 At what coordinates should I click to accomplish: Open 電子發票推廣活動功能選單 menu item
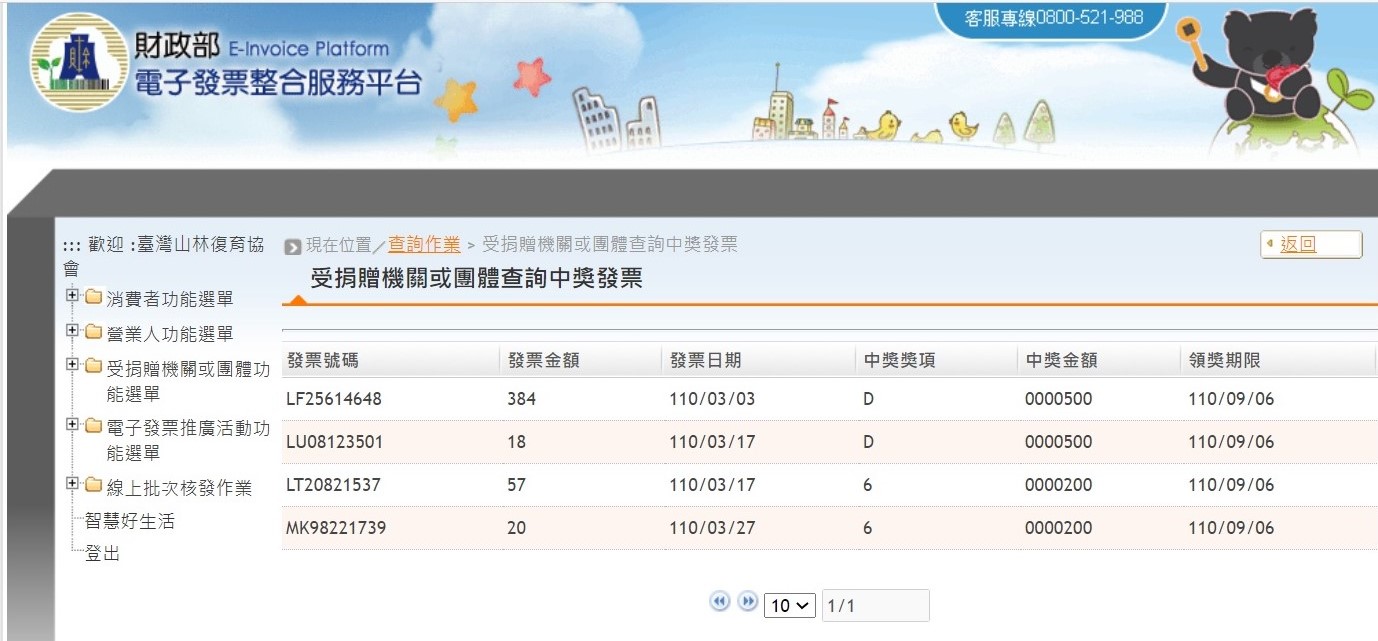(x=188, y=441)
